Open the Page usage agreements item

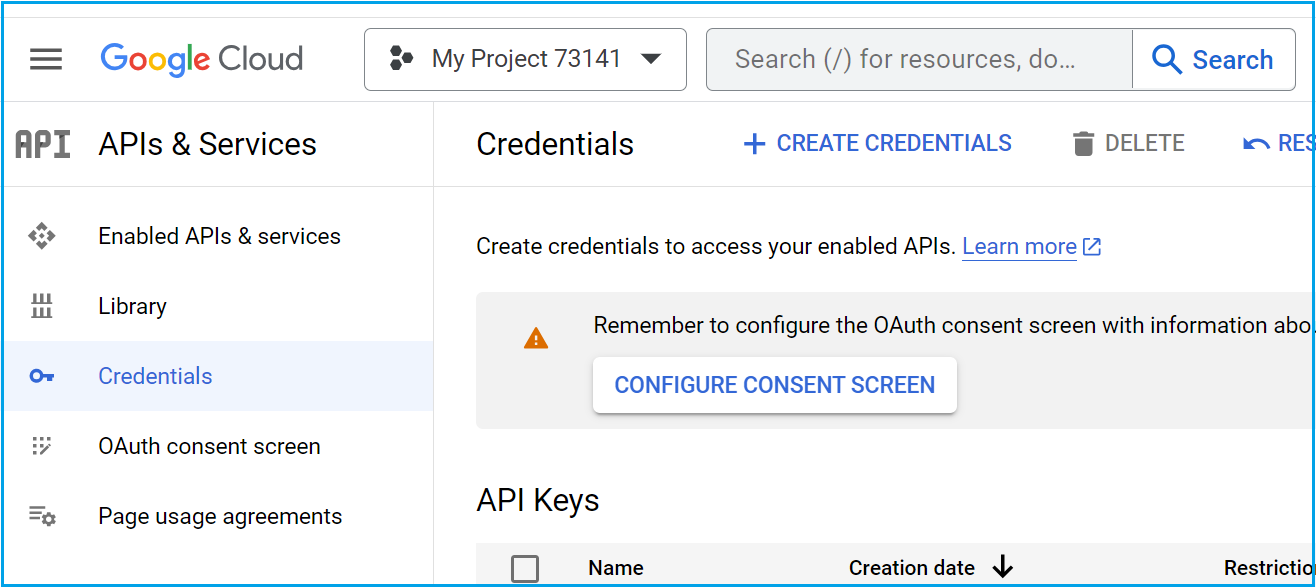tap(218, 516)
